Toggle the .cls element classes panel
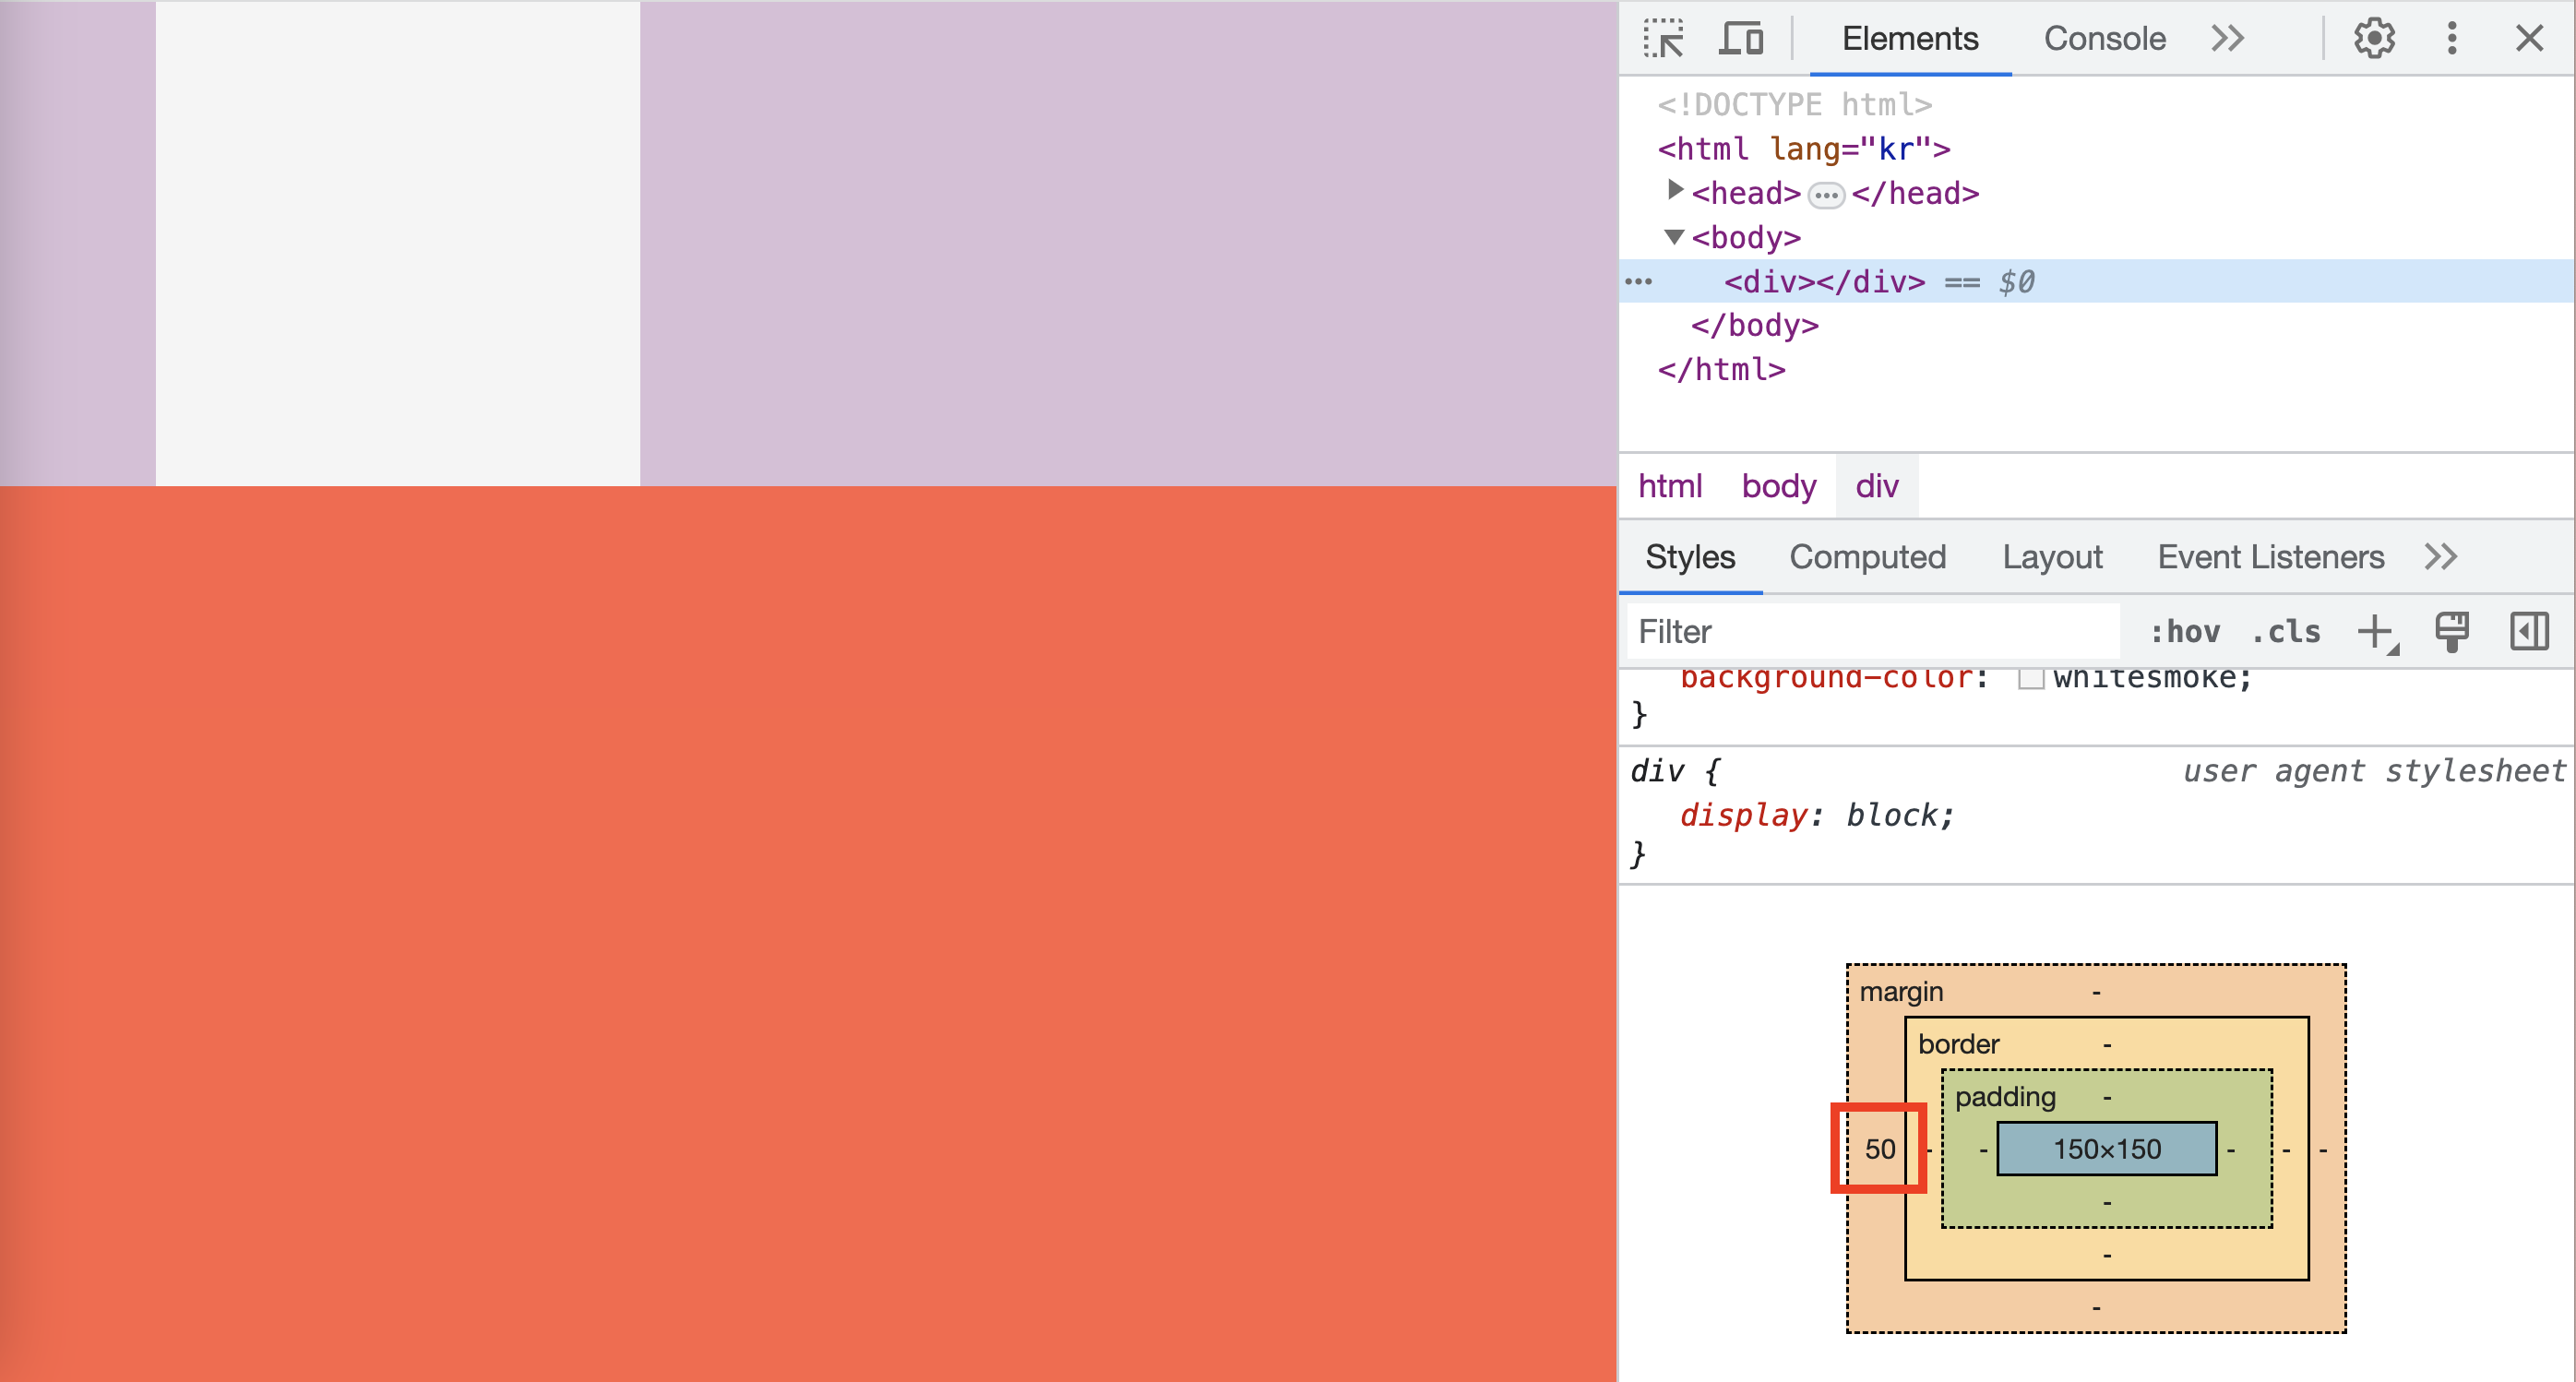Screen dimensions: 2576x1382 pyautogui.click(x=2285, y=632)
